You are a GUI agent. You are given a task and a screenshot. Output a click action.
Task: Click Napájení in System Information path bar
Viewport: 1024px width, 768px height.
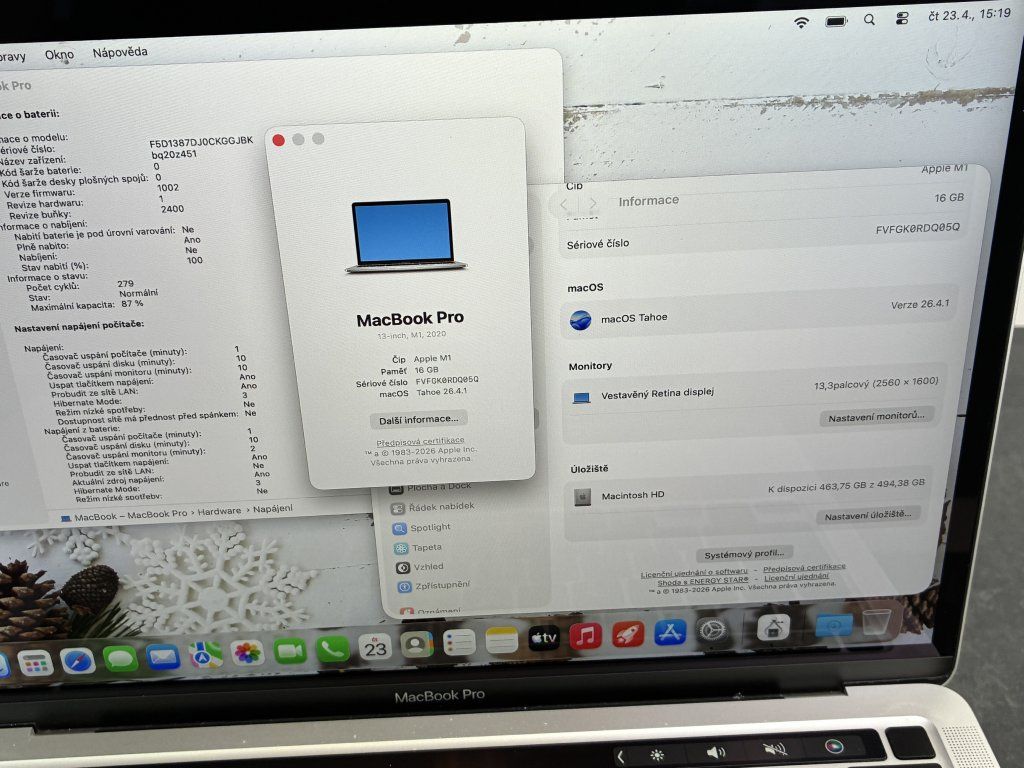pyautogui.click(x=273, y=508)
